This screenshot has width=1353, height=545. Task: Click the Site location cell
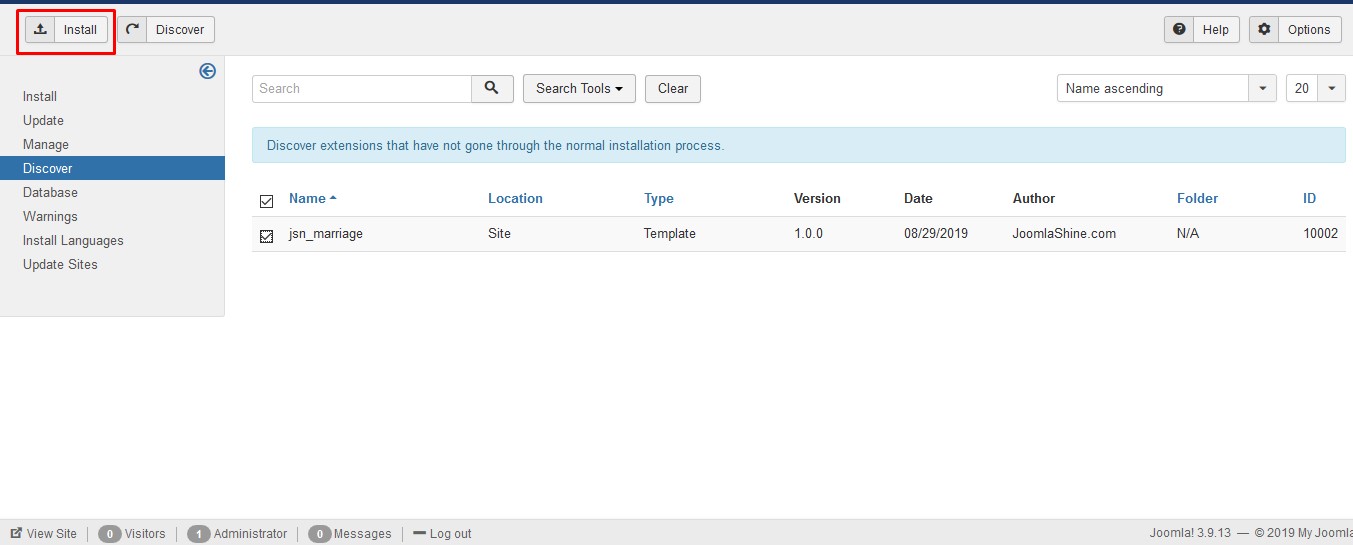499,234
